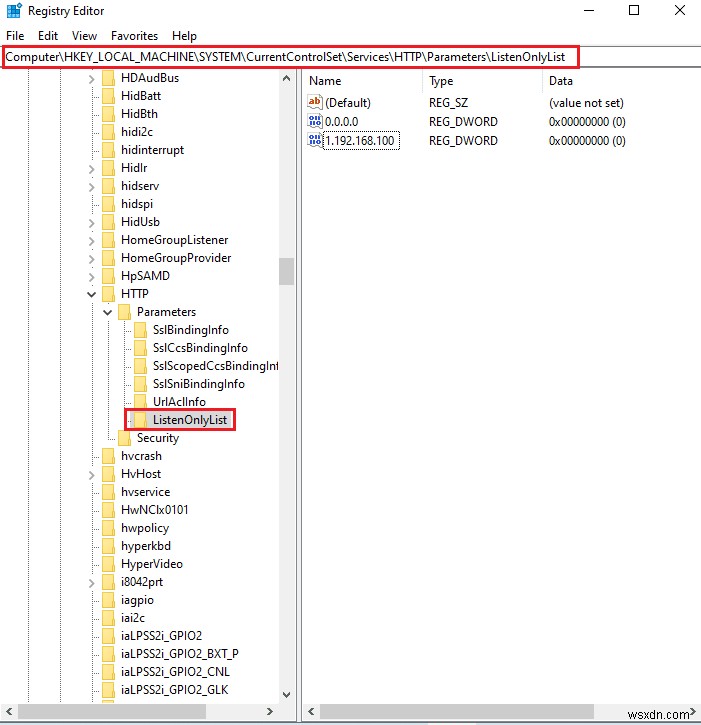This screenshot has height=725, width=701.
Task: Click the 1.192.168.100 DWORD value icon
Action: point(315,140)
